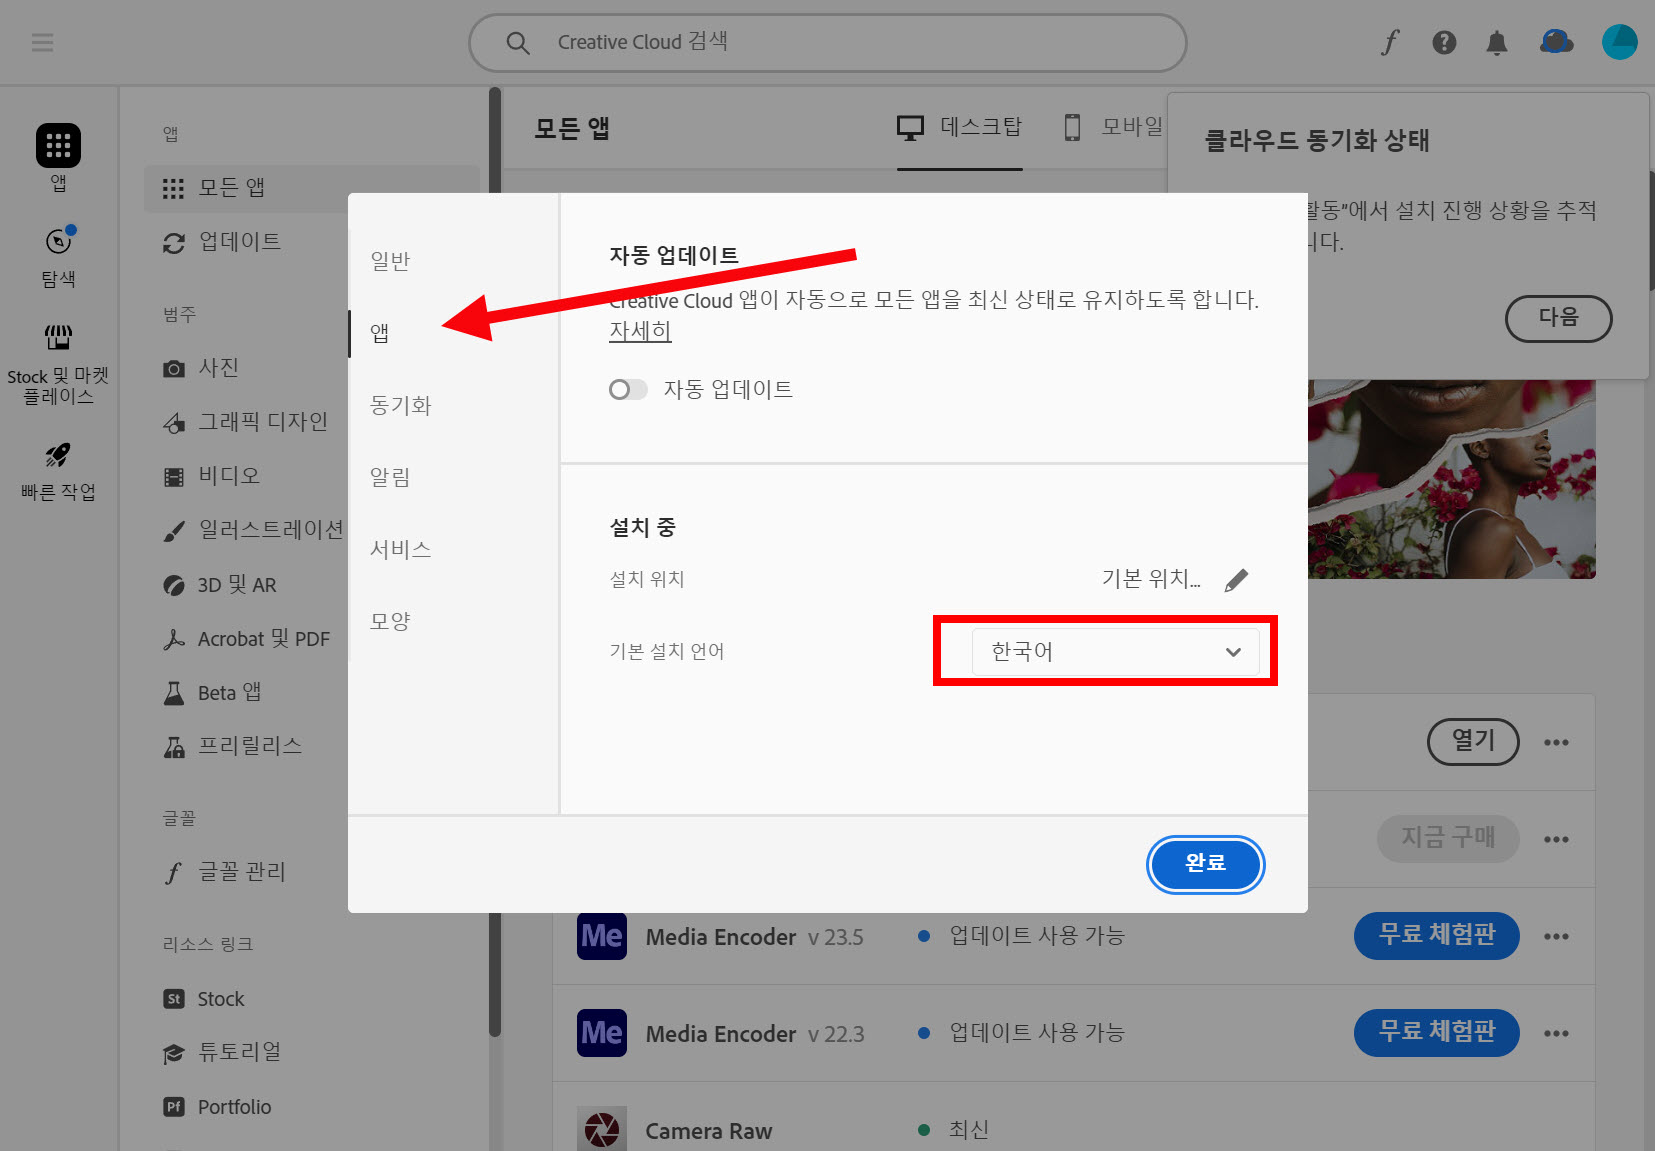Click Media Encoder v 22.3 app icon
The height and width of the screenshot is (1151, 1655).
pos(602,1033)
